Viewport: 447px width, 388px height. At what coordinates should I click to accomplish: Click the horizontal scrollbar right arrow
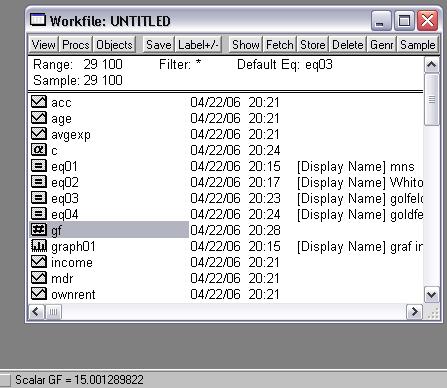(414, 312)
